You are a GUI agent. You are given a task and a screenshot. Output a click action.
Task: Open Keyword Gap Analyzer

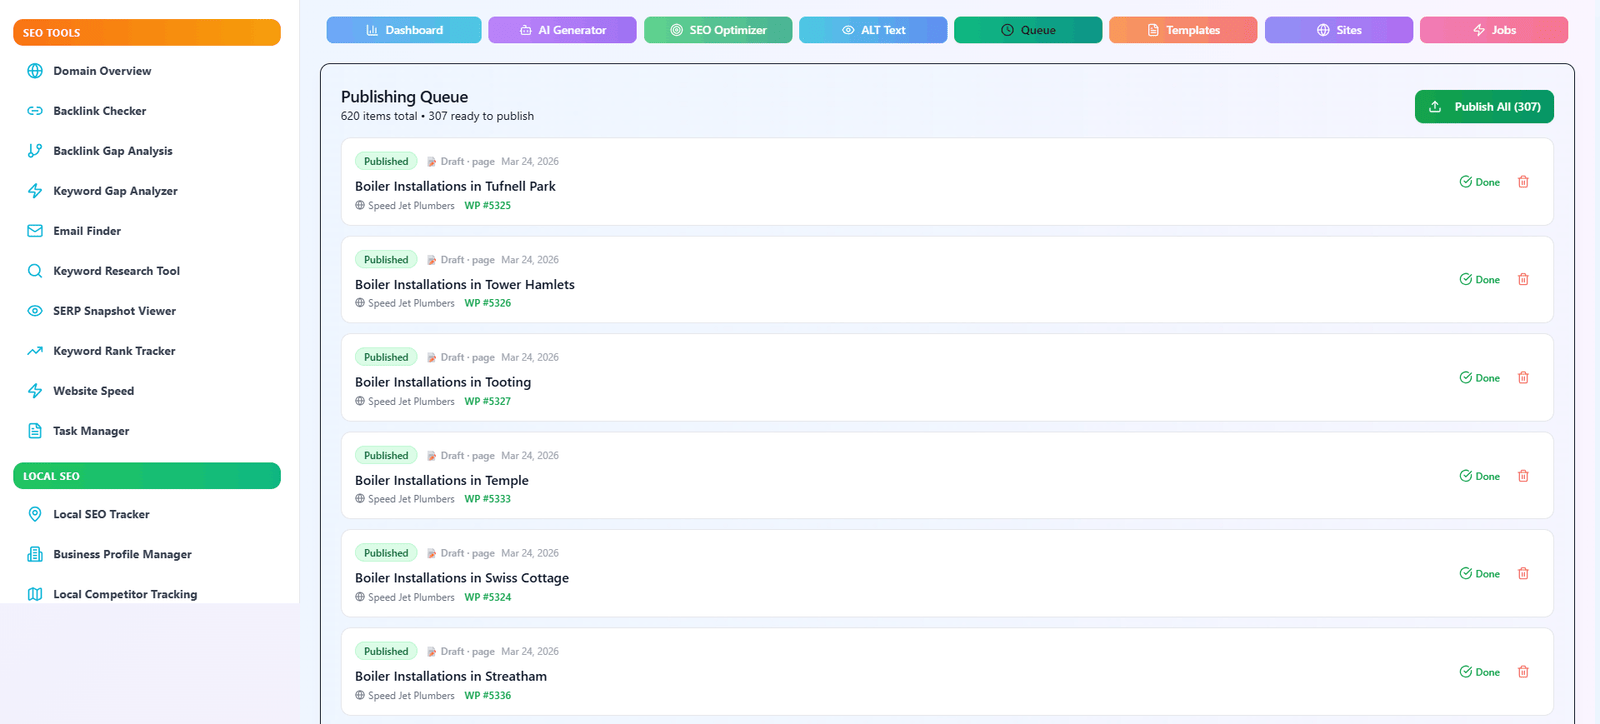115,191
